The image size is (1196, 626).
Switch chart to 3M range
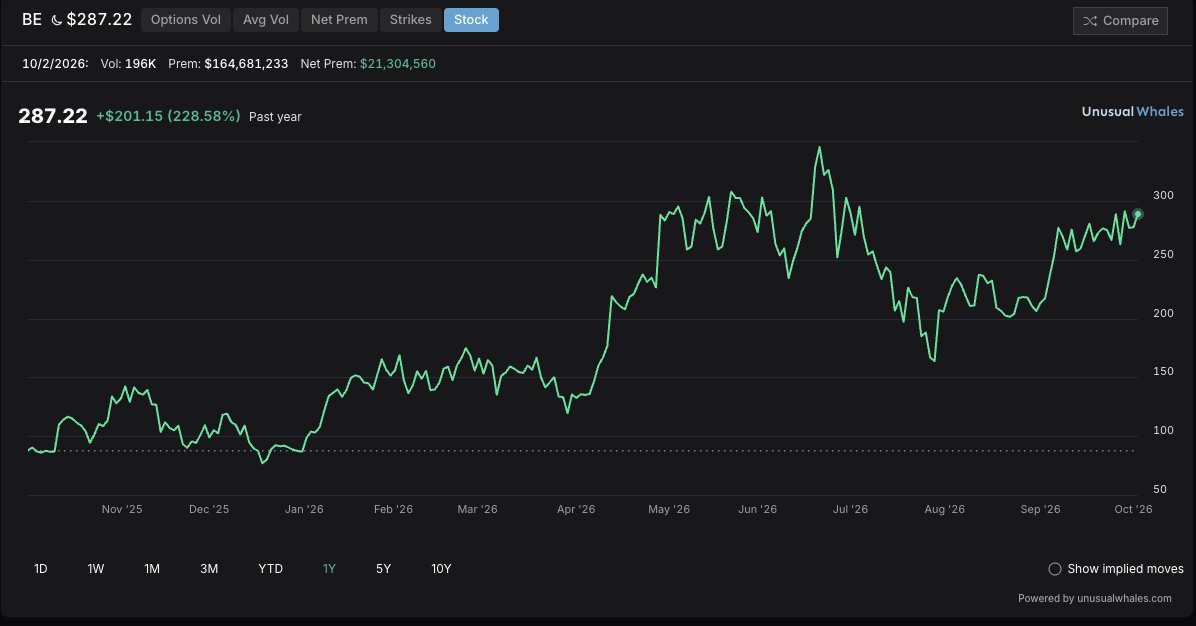click(209, 569)
